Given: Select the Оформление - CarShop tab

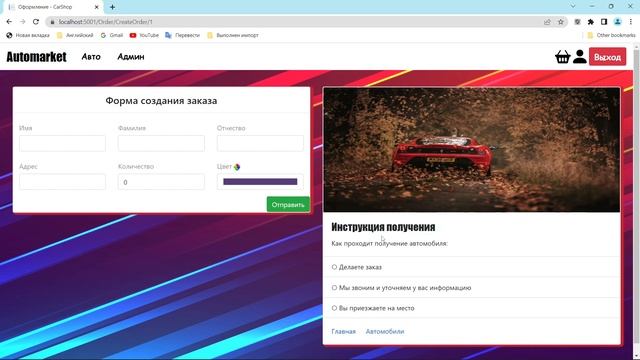Looking at the screenshot, I should (x=53, y=7).
